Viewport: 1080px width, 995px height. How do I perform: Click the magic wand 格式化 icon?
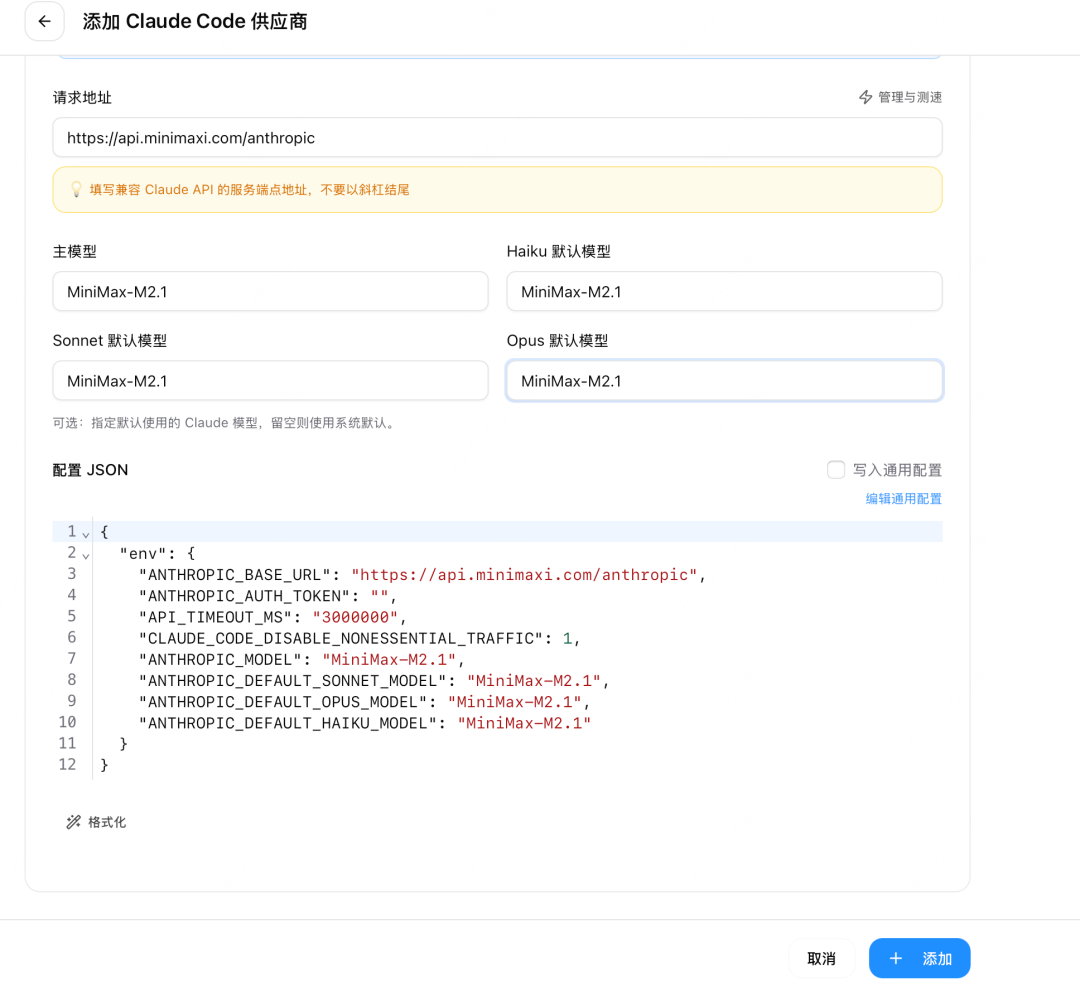tap(72, 822)
